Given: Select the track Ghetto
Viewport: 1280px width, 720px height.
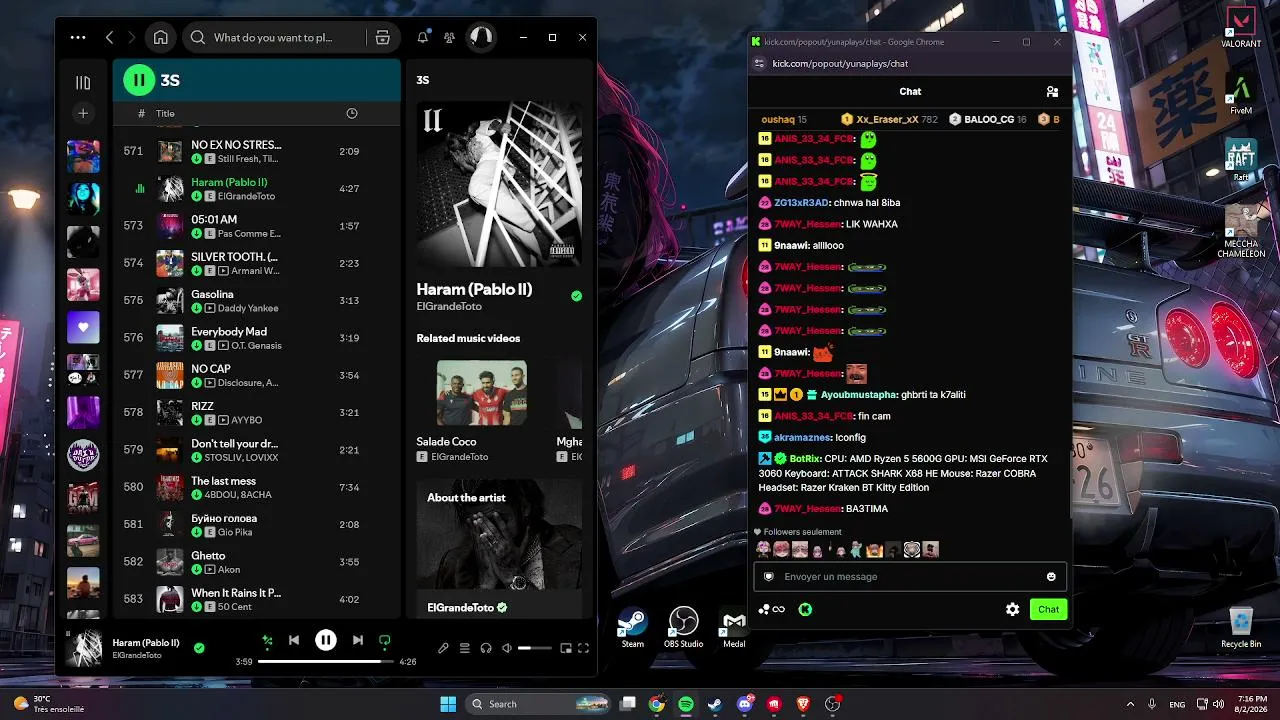Looking at the screenshot, I should pyautogui.click(x=208, y=556).
